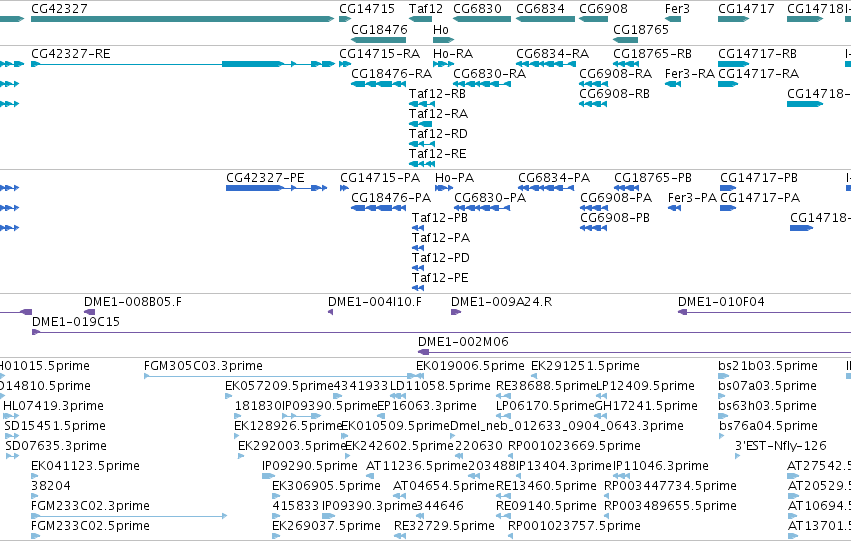Image resolution: width=851 pixels, height=541 pixels.
Task: Click EST FGM305C03.3prime
Action: click(203, 366)
